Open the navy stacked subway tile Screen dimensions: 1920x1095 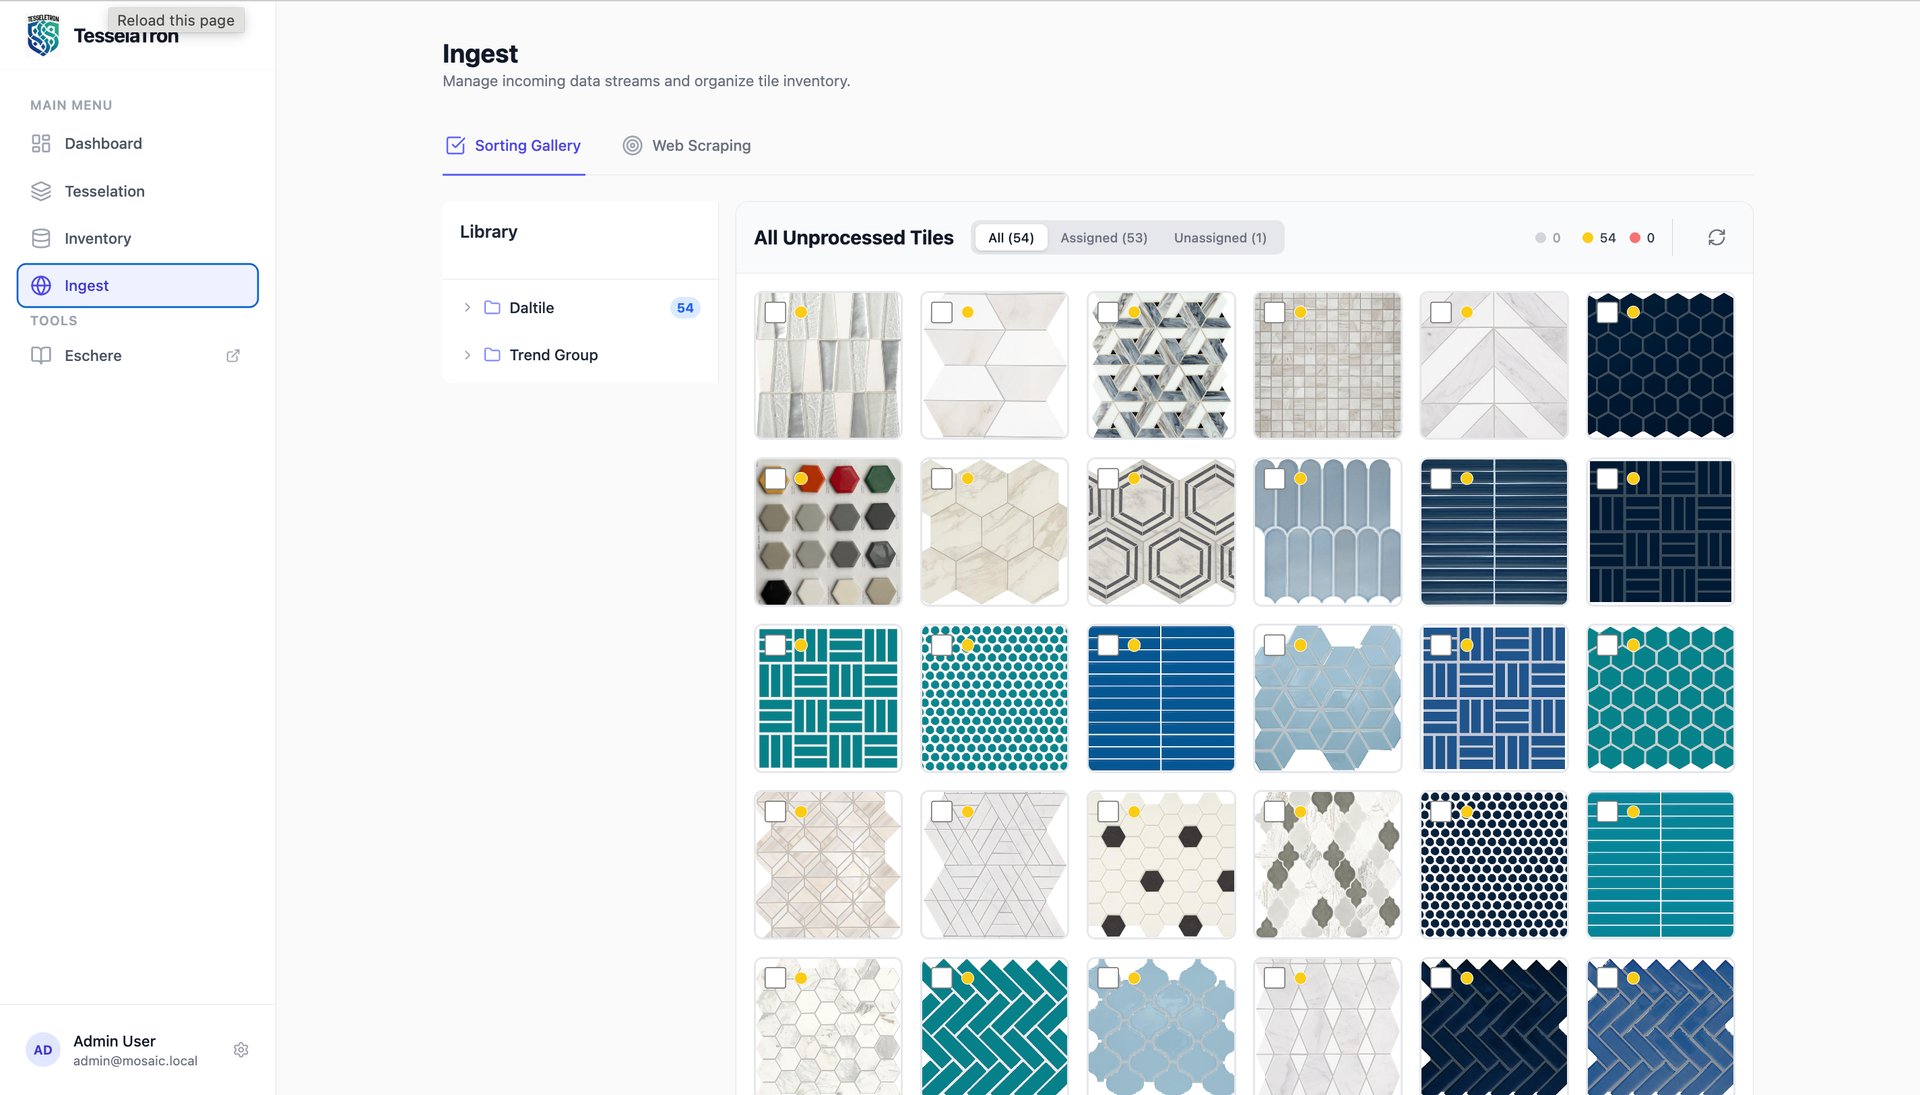[x=1494, y=532]
